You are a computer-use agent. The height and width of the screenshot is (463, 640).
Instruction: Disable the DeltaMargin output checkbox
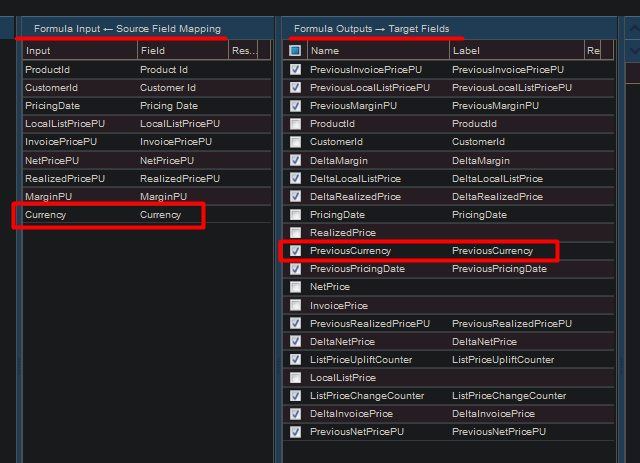pyautogui.click(x=295, y=160)
